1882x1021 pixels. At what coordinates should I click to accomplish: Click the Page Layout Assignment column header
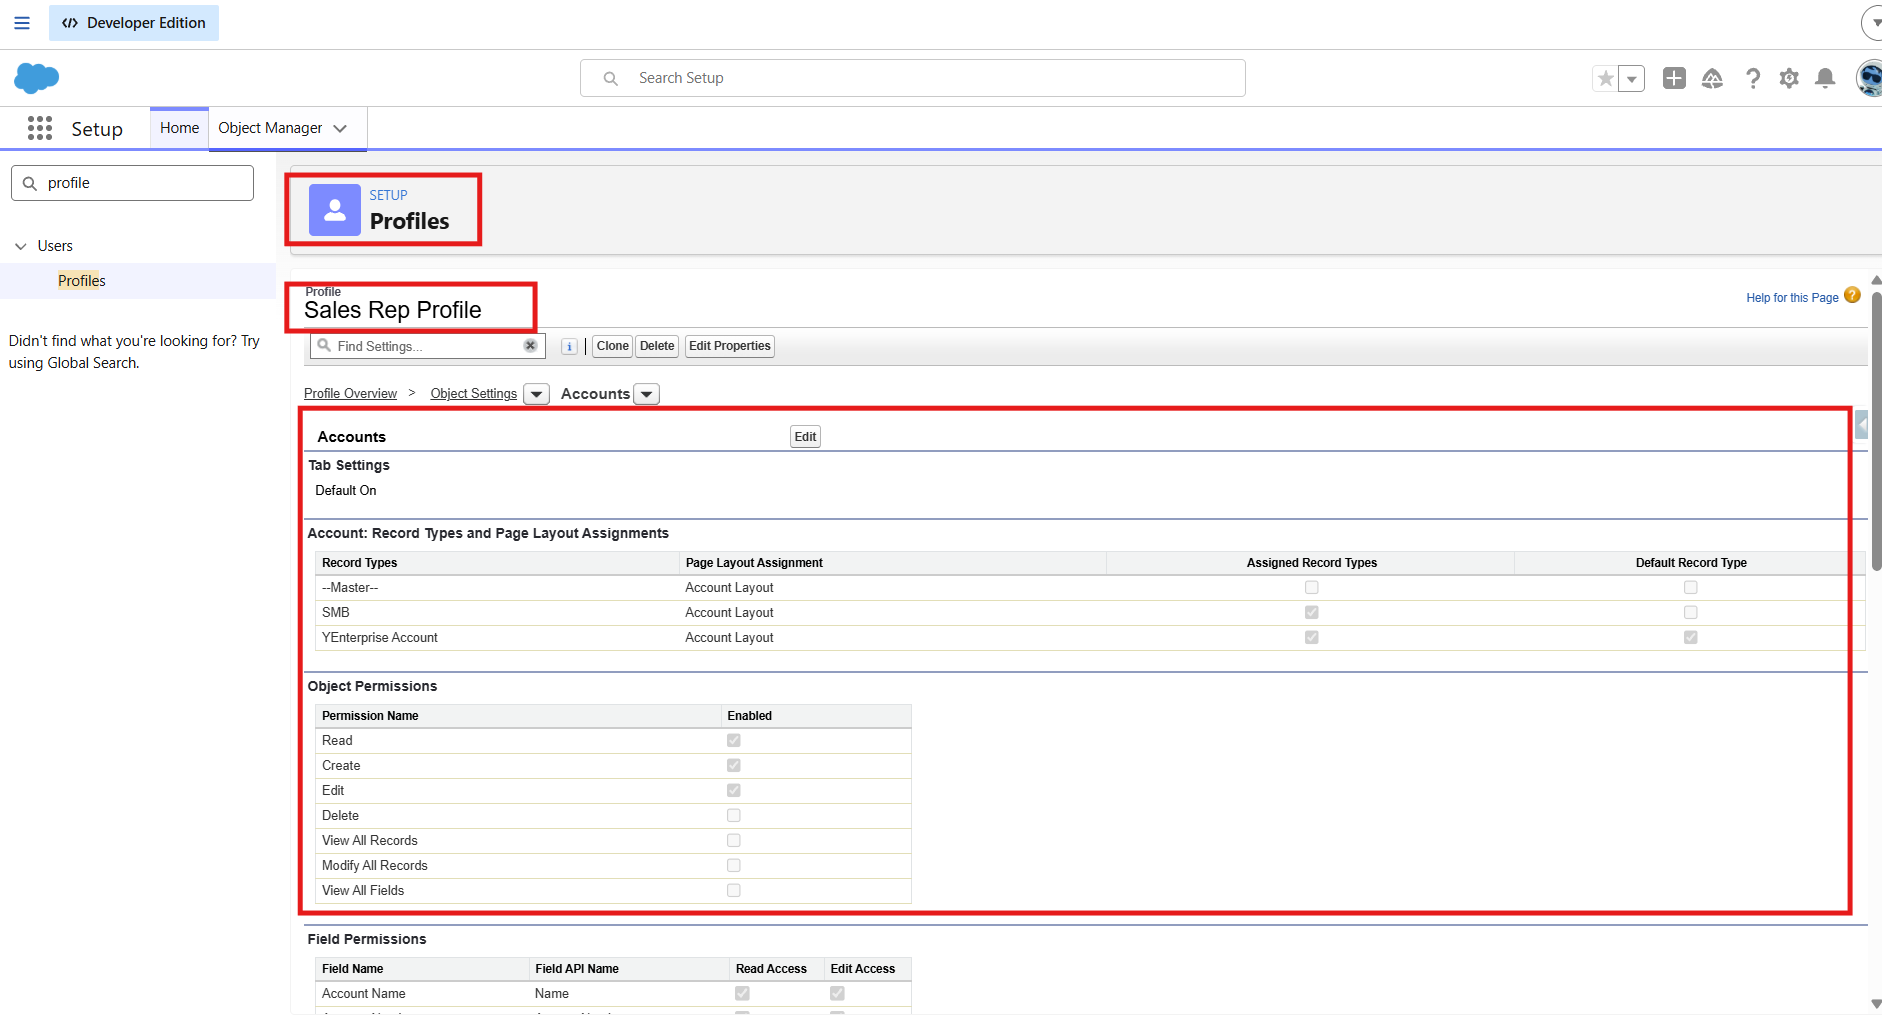[x=754, y=563]
